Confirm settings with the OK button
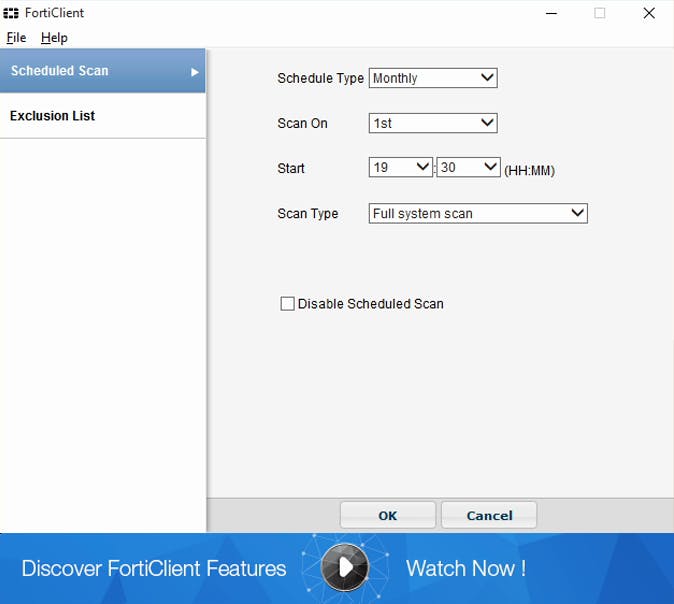The image size is (674, 604). point(388,515)
